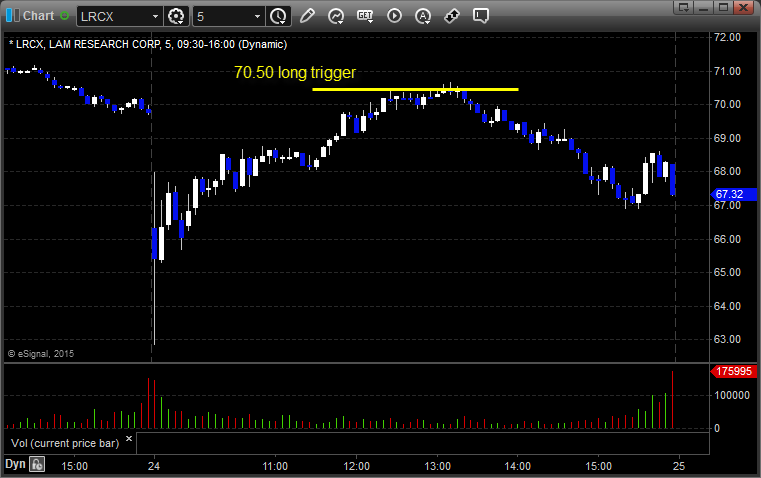Click the bar replay play icon
This screenshot has height=478, width=761.
pyautogui.click(x=394, y=16)
